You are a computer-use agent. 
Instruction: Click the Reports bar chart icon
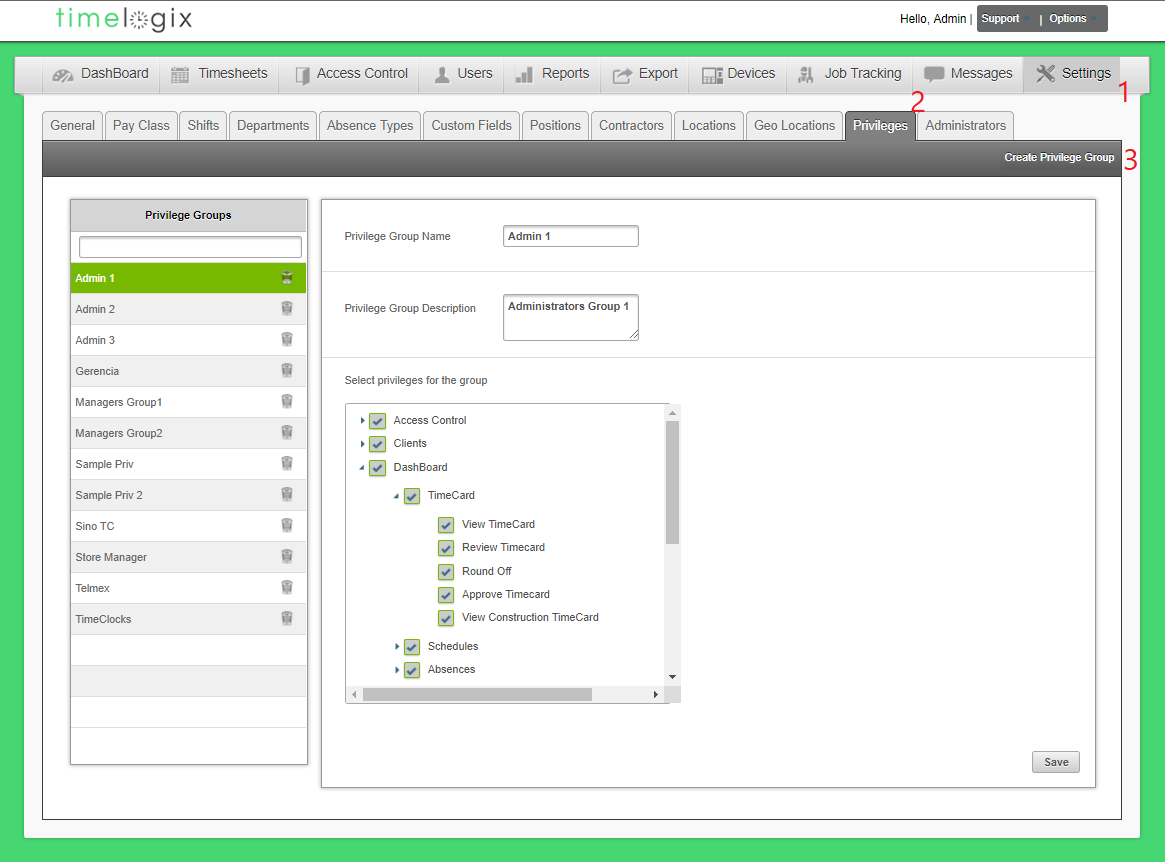click(524, 75)
